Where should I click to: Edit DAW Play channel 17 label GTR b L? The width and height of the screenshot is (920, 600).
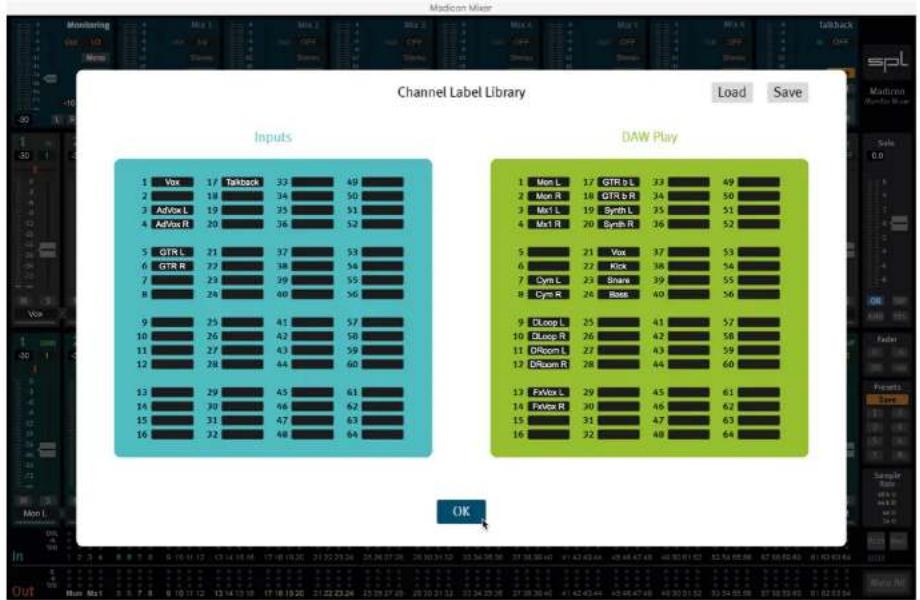[618, 182]
